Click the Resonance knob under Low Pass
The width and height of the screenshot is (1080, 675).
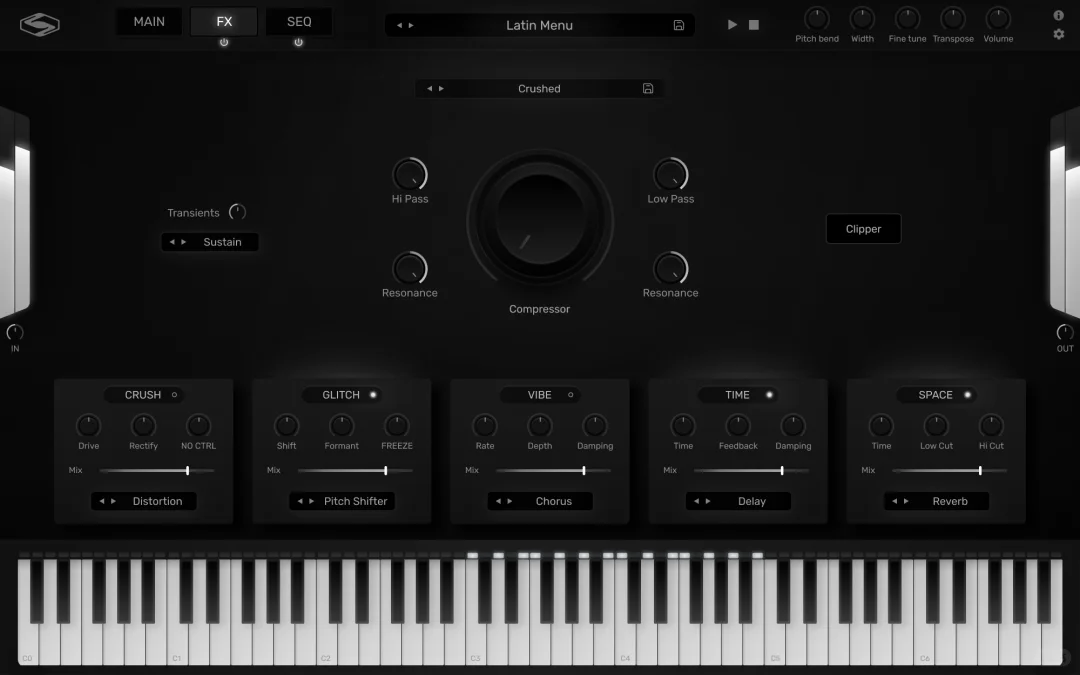tap(670, 269)
